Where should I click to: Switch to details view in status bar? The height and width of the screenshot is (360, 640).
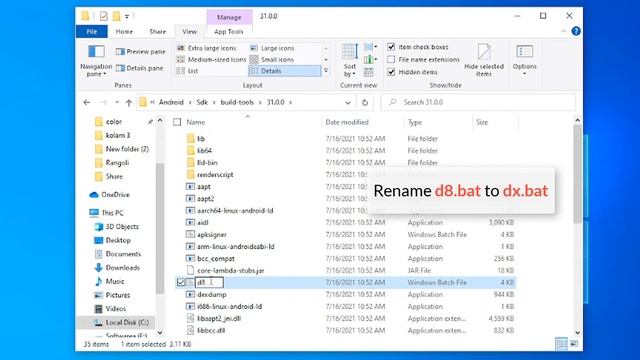click(x=561, y=344)
